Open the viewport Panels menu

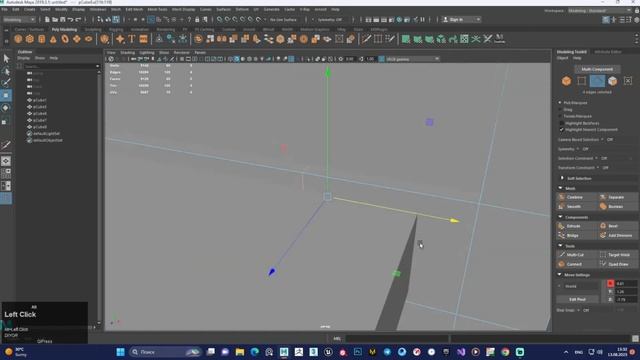pos(200,53)
